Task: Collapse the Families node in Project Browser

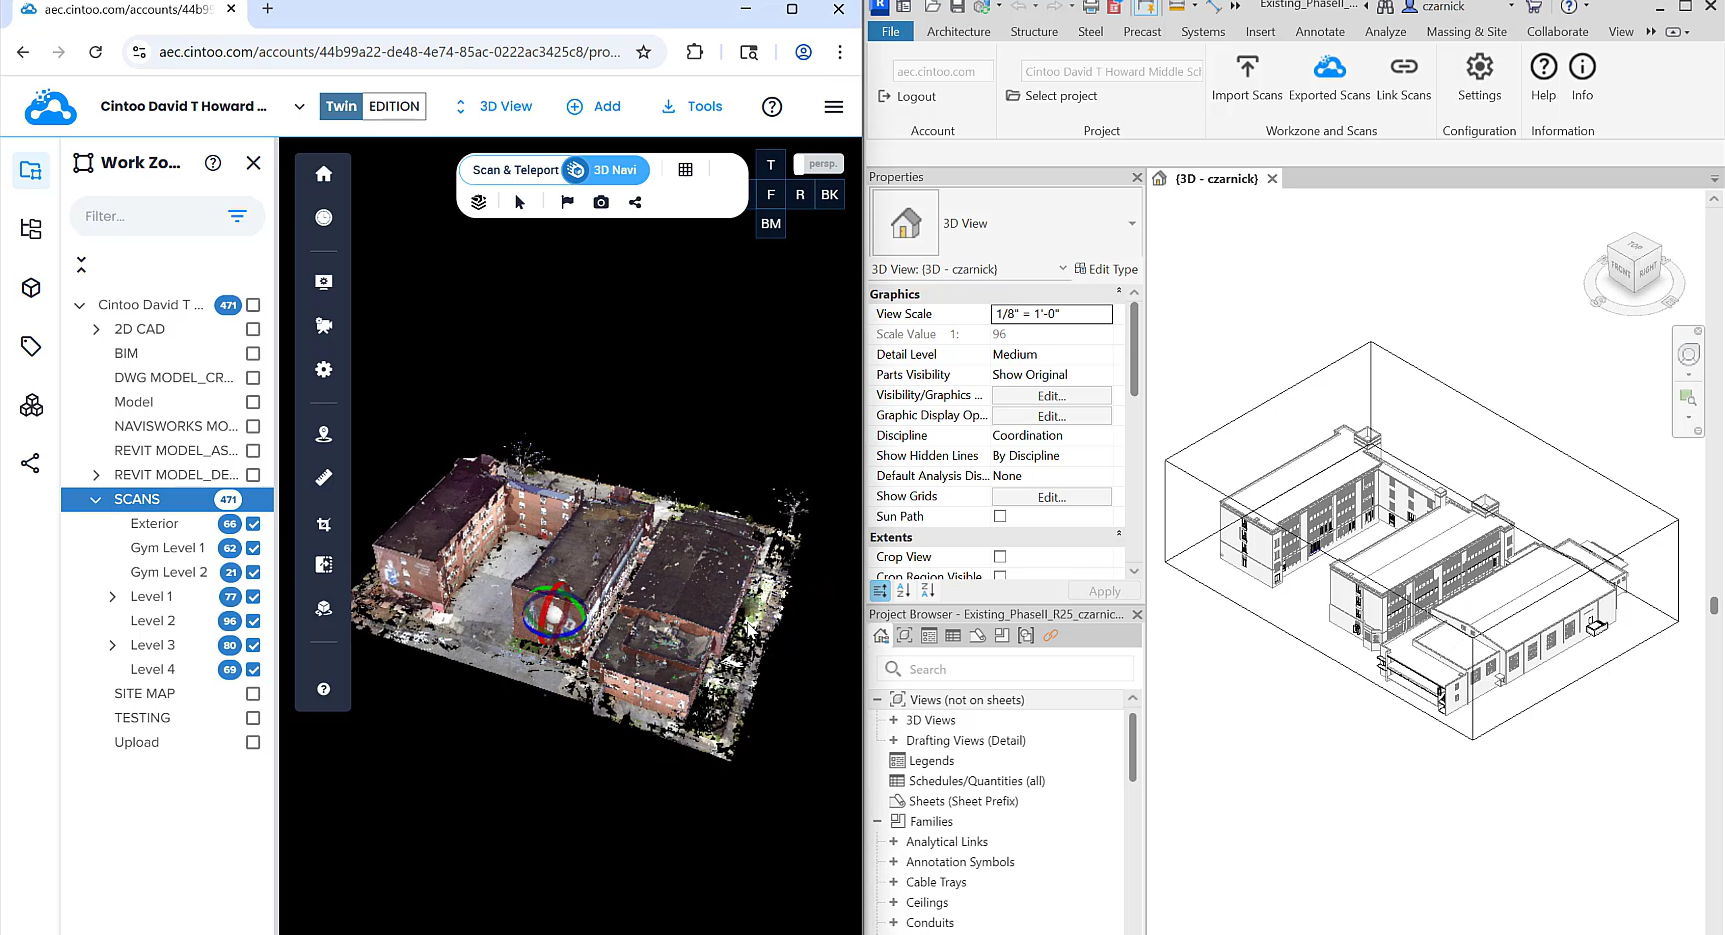Action: [x=878, y=821]
